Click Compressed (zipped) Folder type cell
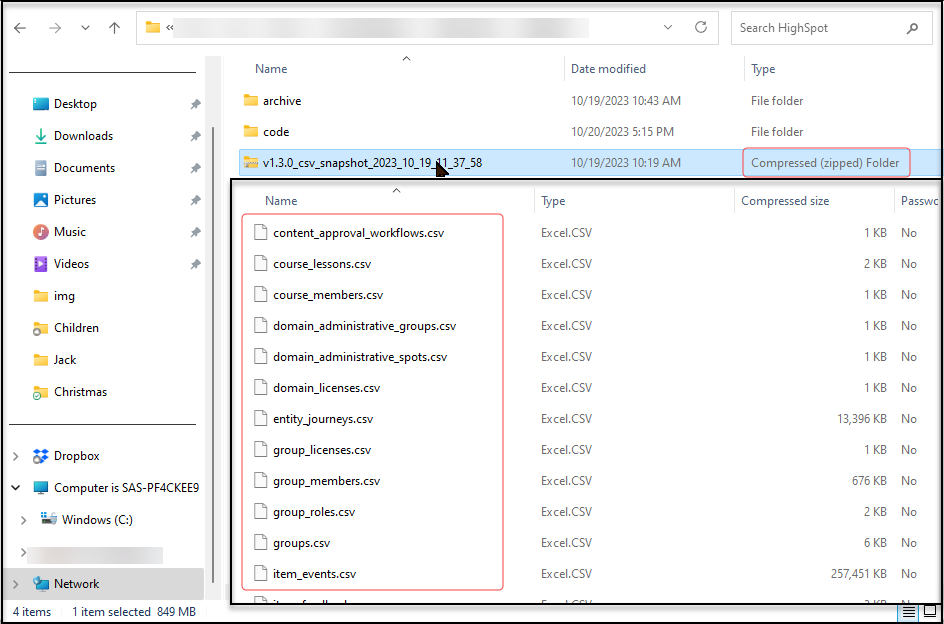The image size is (944, 624). tap(825, 163)
